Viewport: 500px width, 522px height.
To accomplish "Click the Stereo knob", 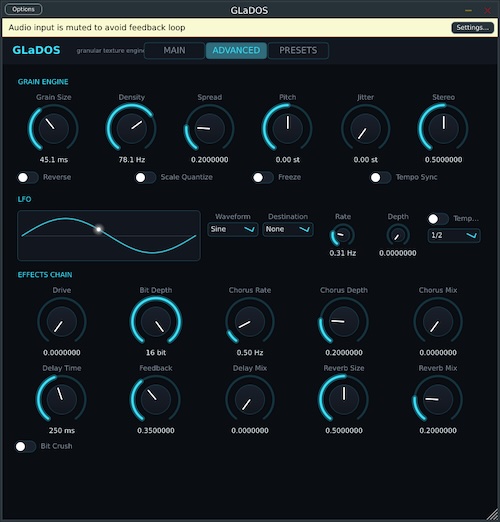I will pyautogui.click(x=443, y=128).
